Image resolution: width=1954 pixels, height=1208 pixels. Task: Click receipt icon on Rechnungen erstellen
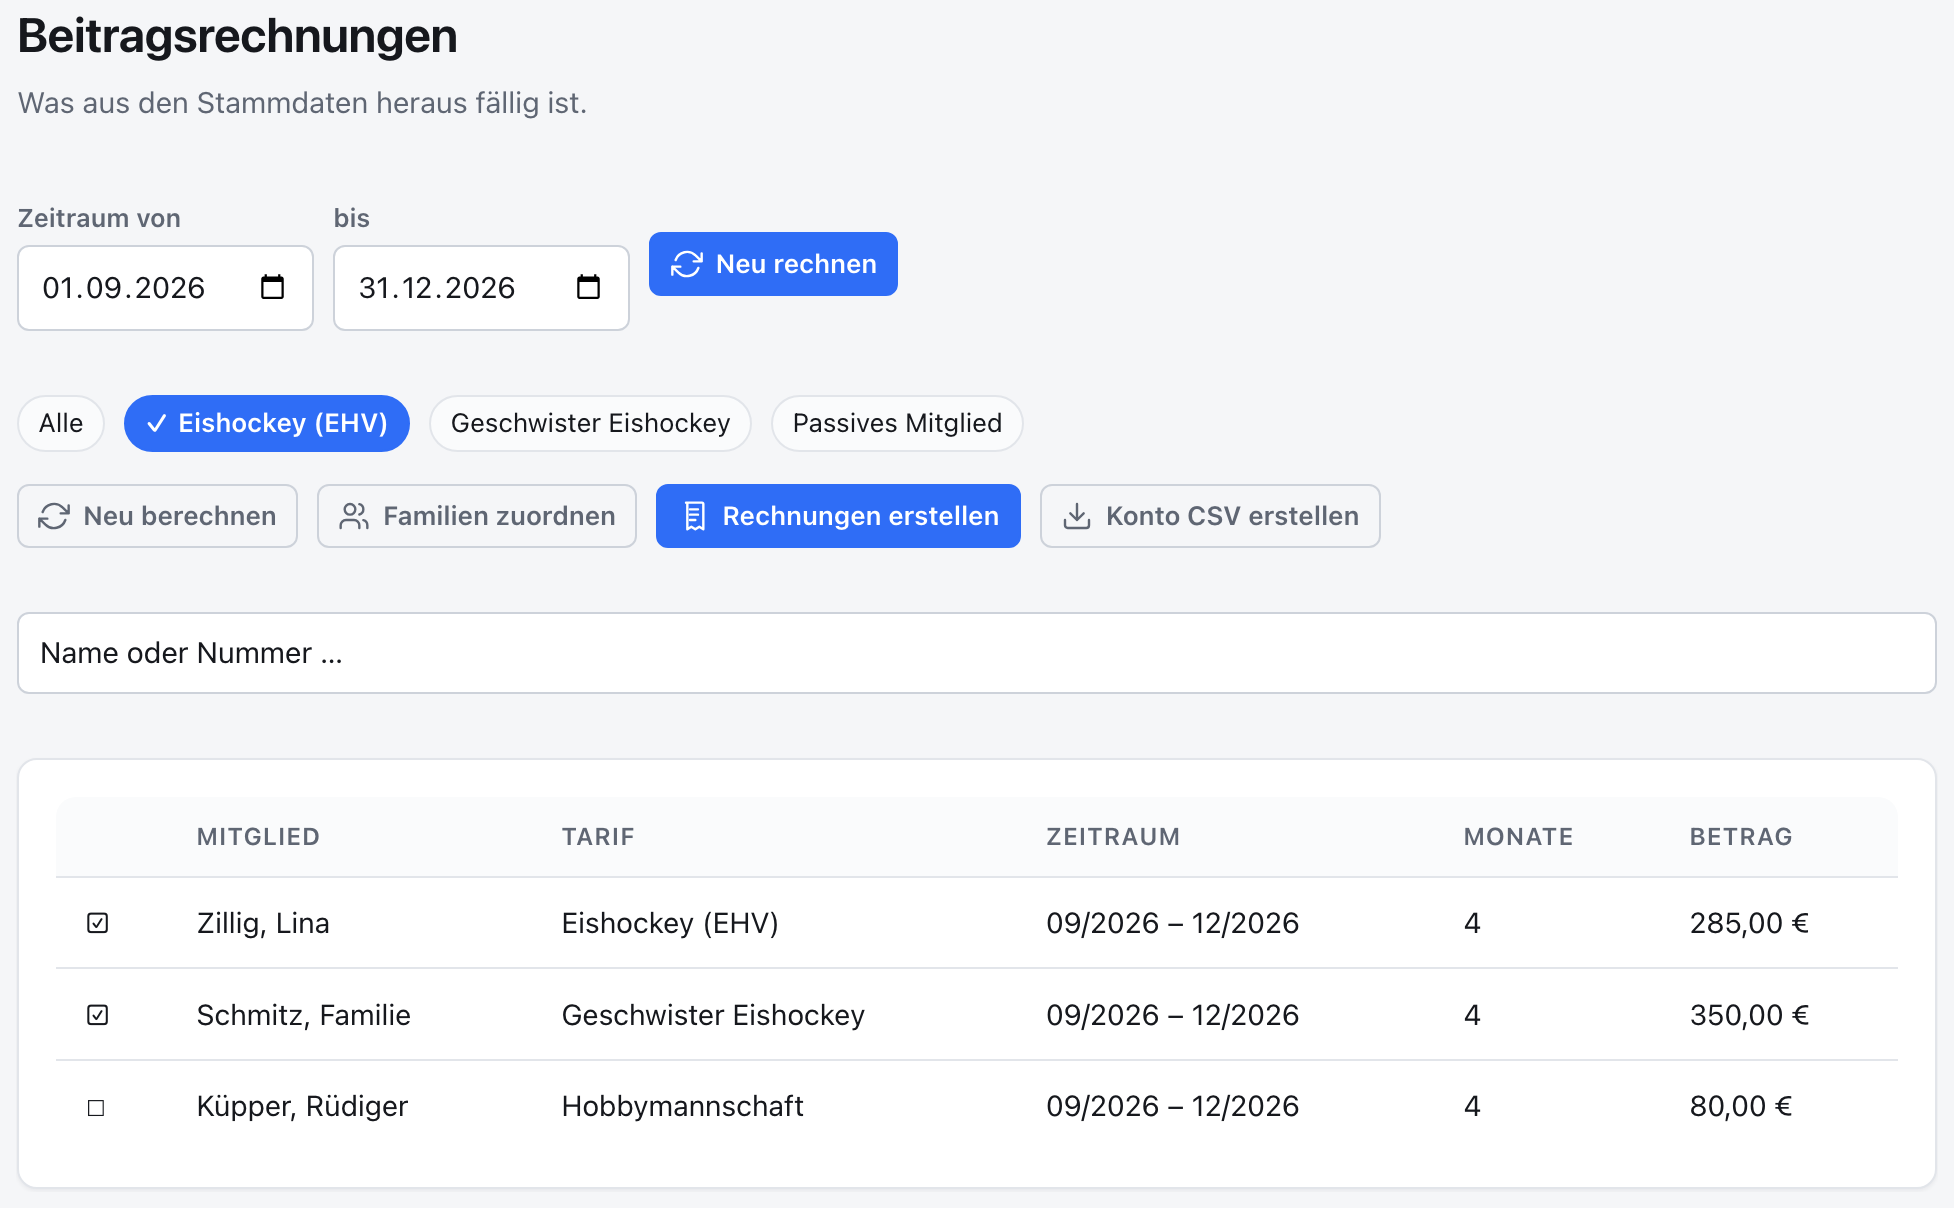point(694,516)
